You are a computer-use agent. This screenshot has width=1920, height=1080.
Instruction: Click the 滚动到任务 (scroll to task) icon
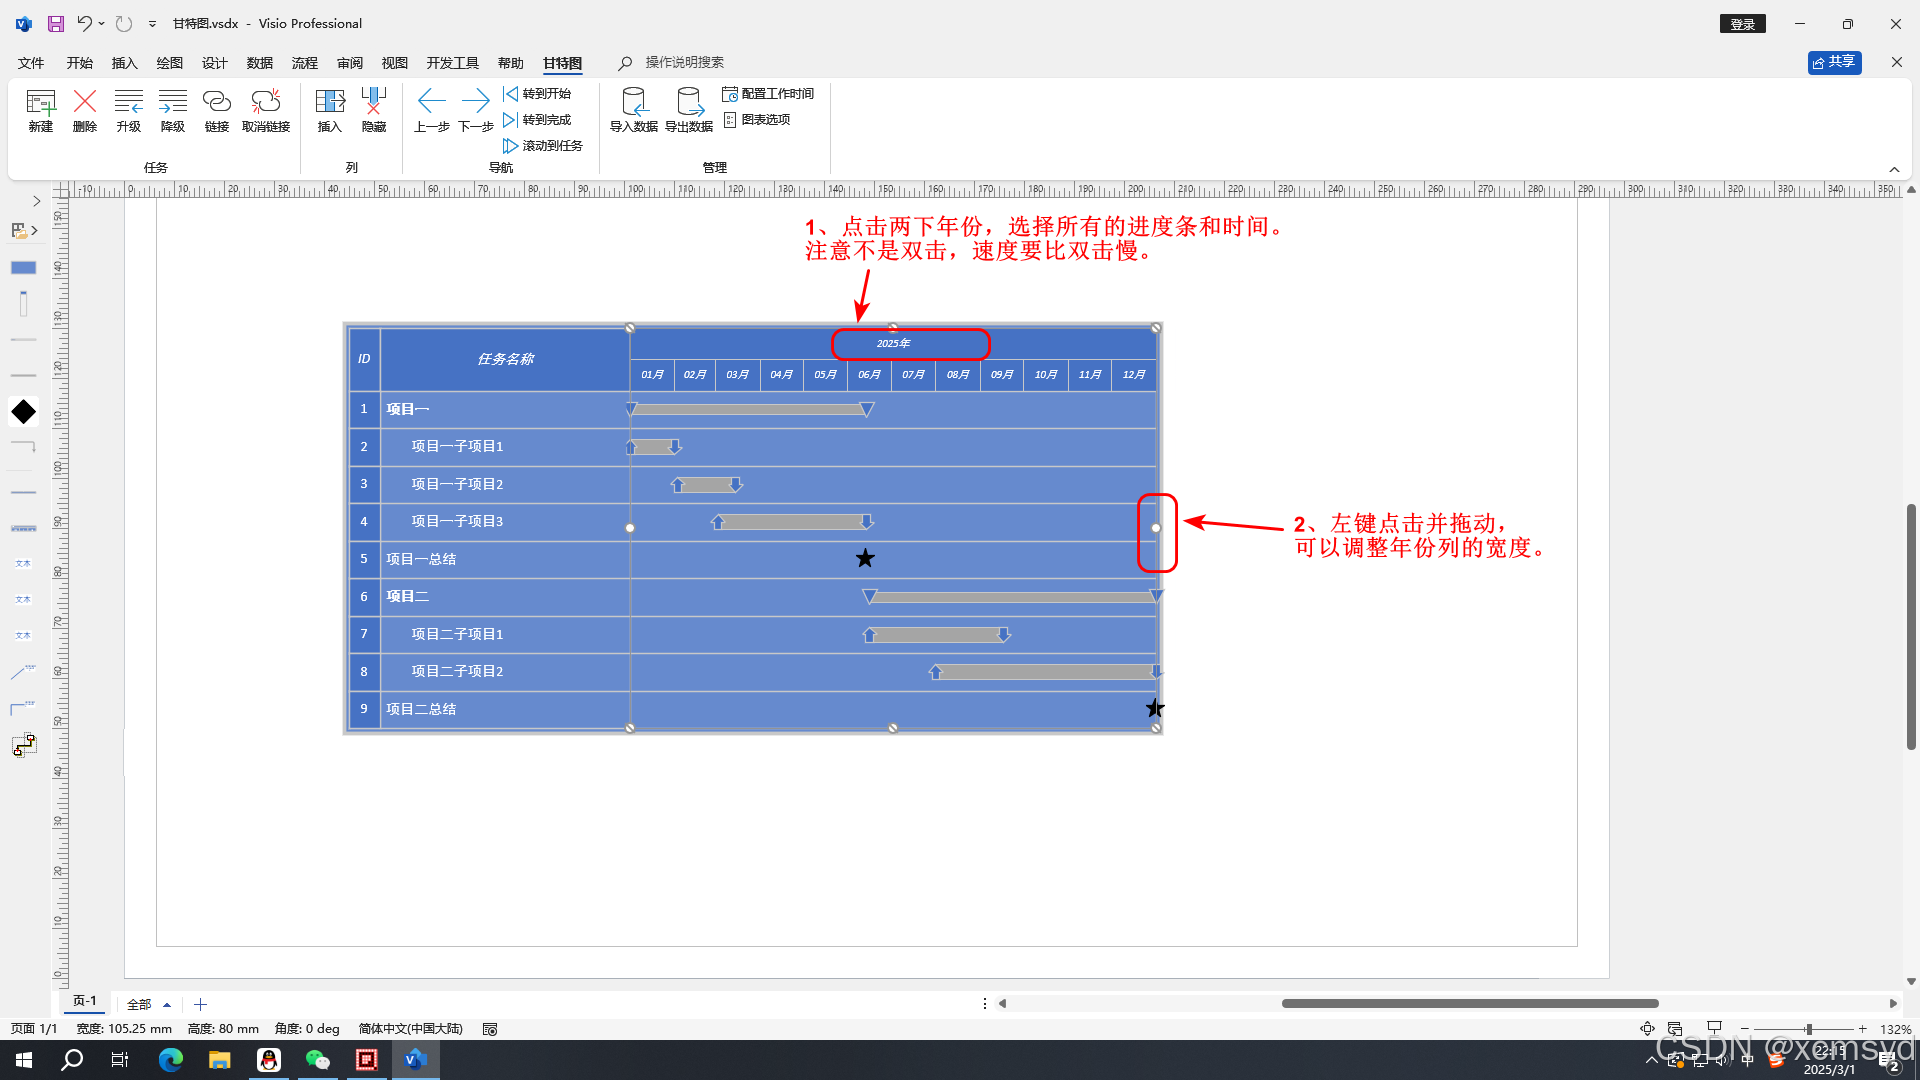[510, 146]
